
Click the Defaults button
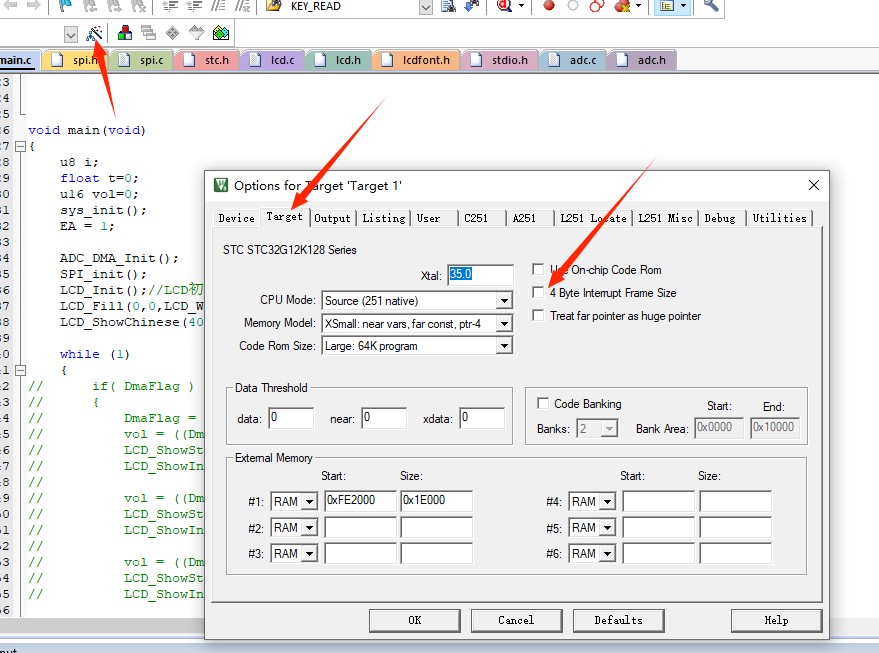click(618, 620)
